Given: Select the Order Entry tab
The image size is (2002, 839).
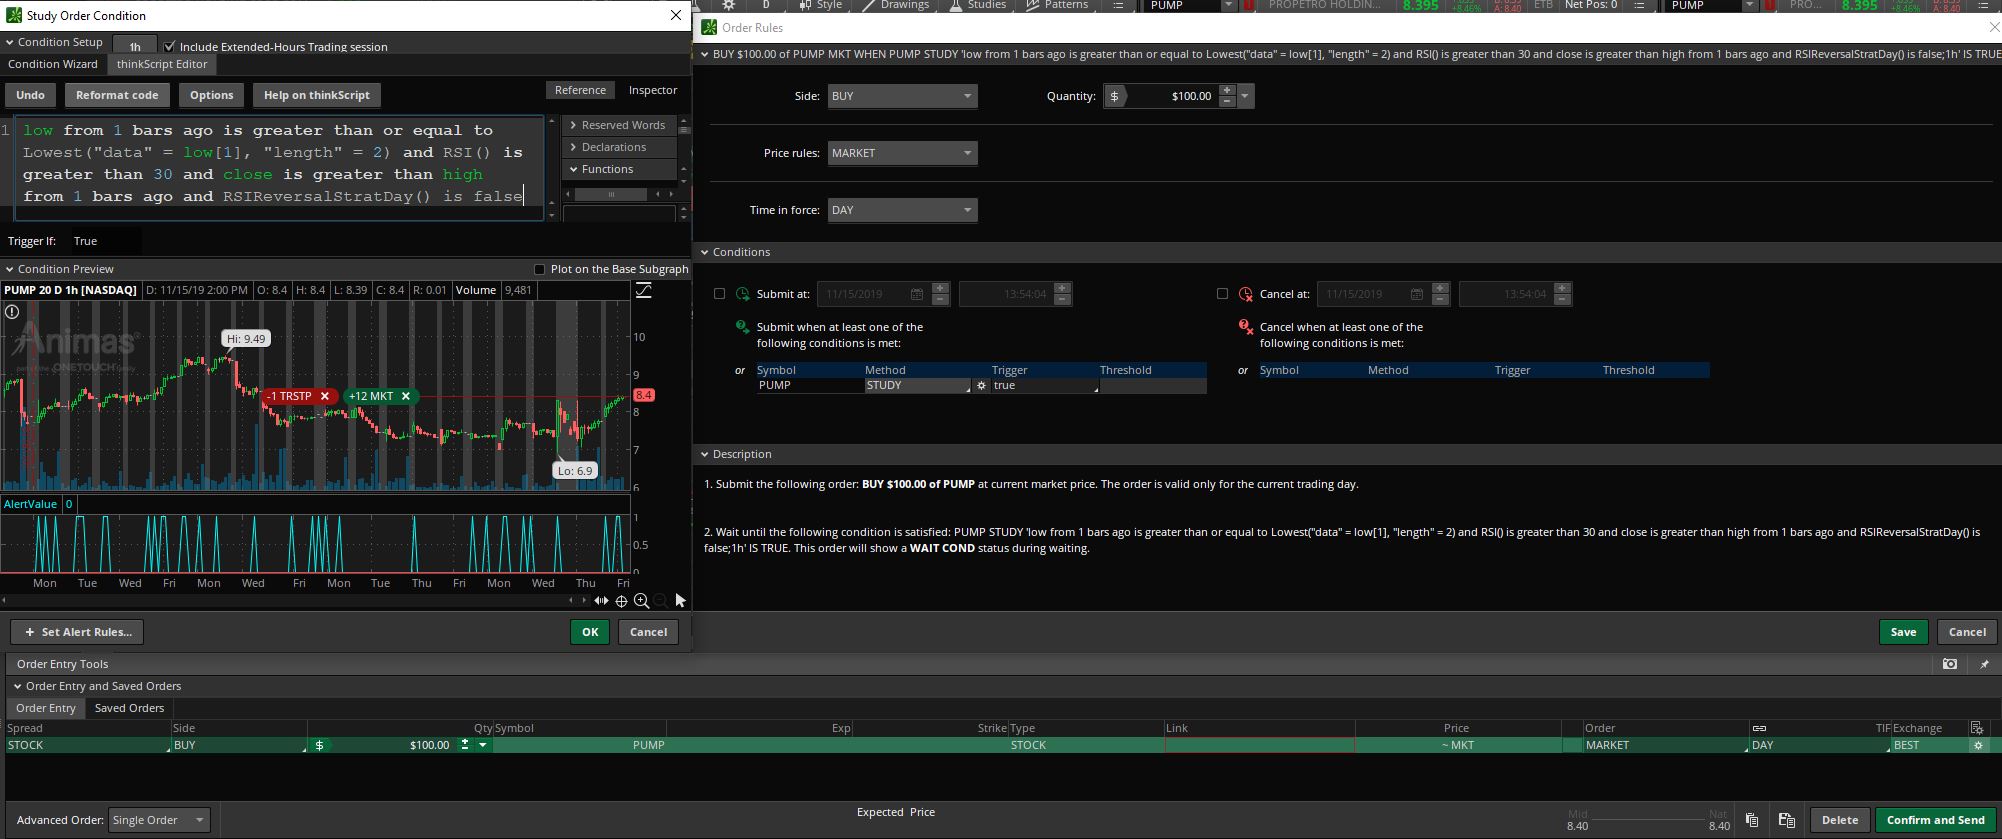Looking at the screenshot, I should tap(45, 708).
